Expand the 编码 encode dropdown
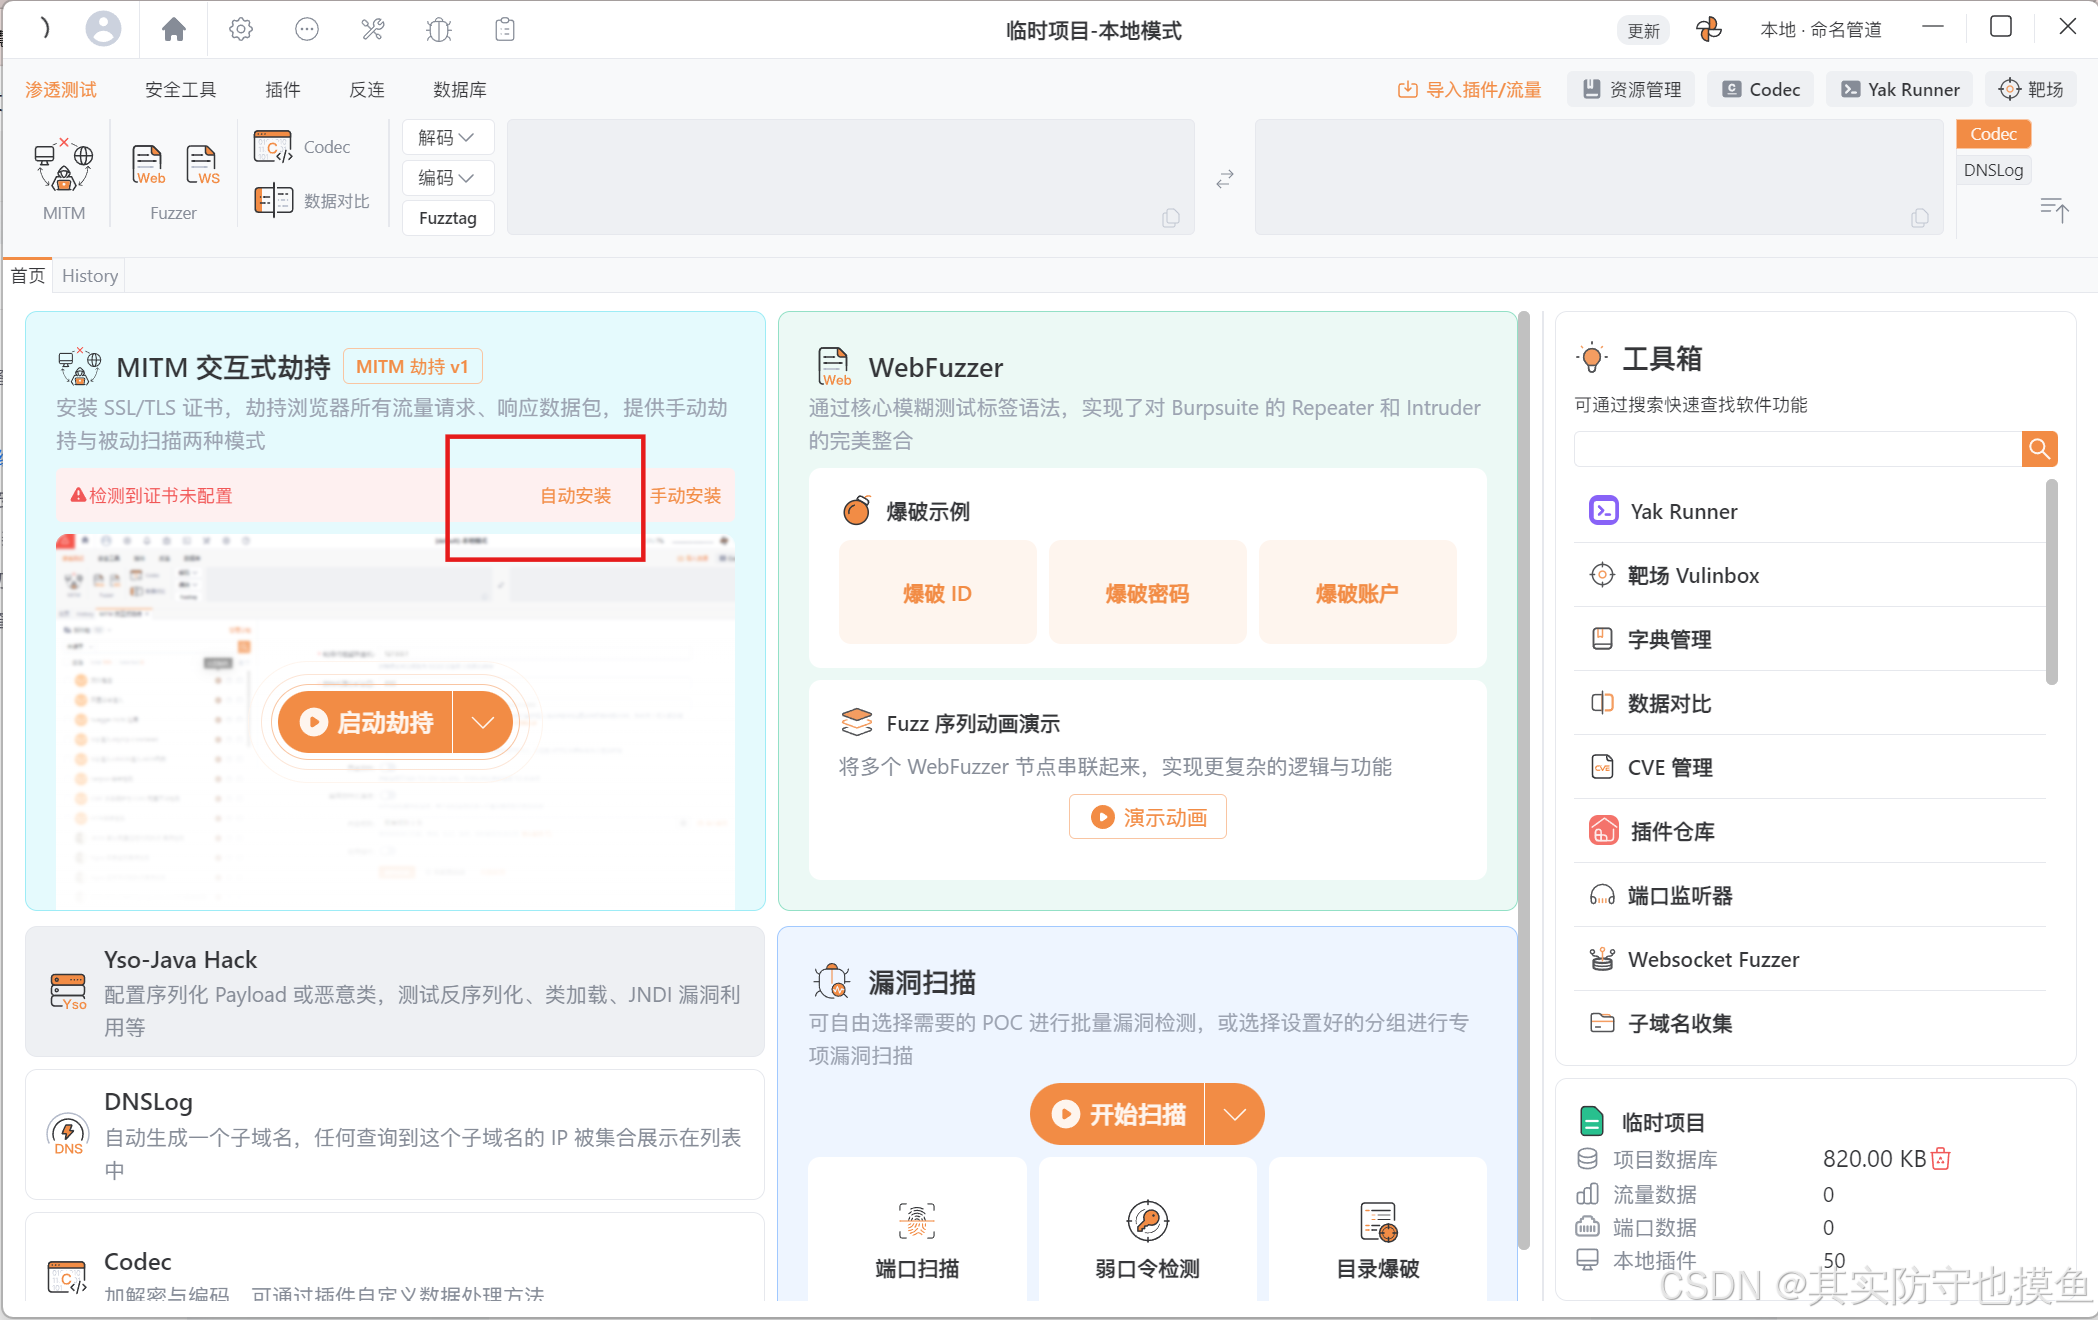This screenshot has width=2098, height=1320. (x=447, y=177)
